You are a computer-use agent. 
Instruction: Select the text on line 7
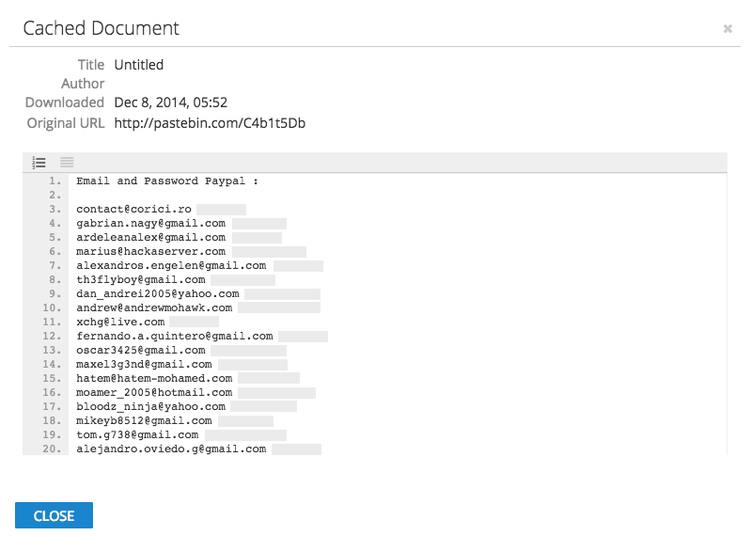tap(171, 266)
